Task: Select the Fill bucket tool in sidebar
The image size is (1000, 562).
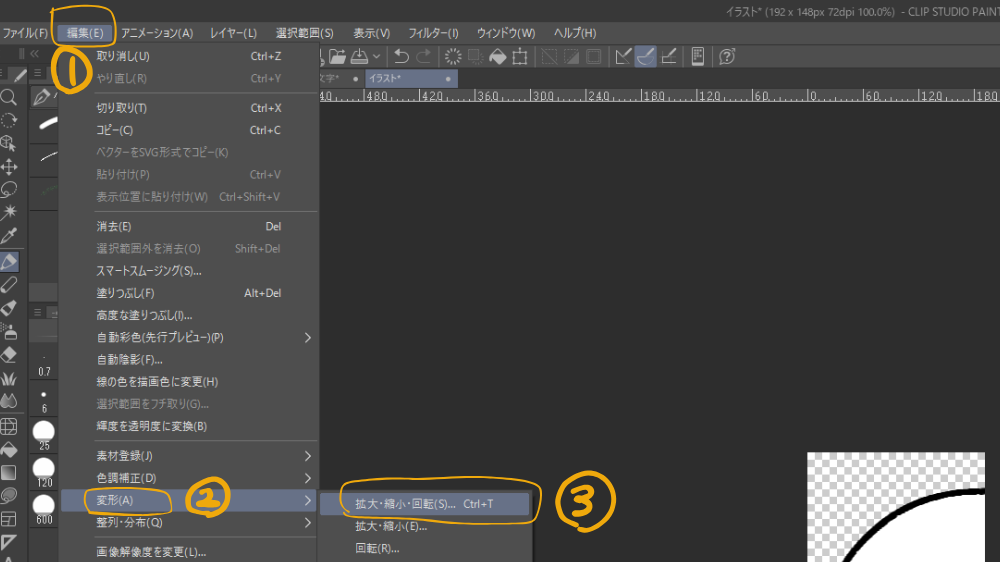Action: tap(8, 450)
